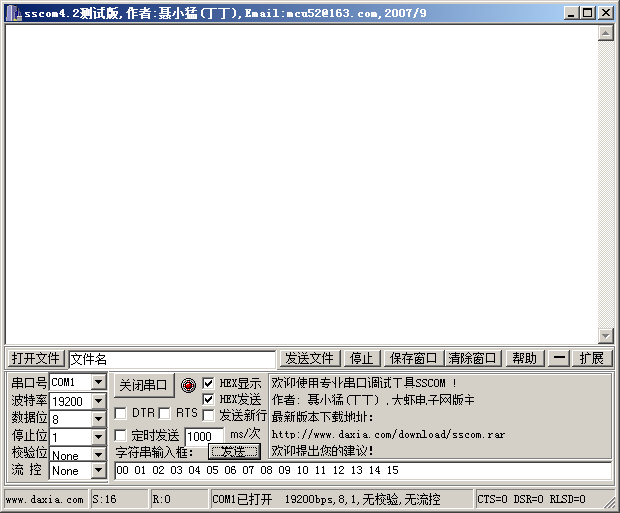Click the R:0 received counter

(x=162, y=500)
